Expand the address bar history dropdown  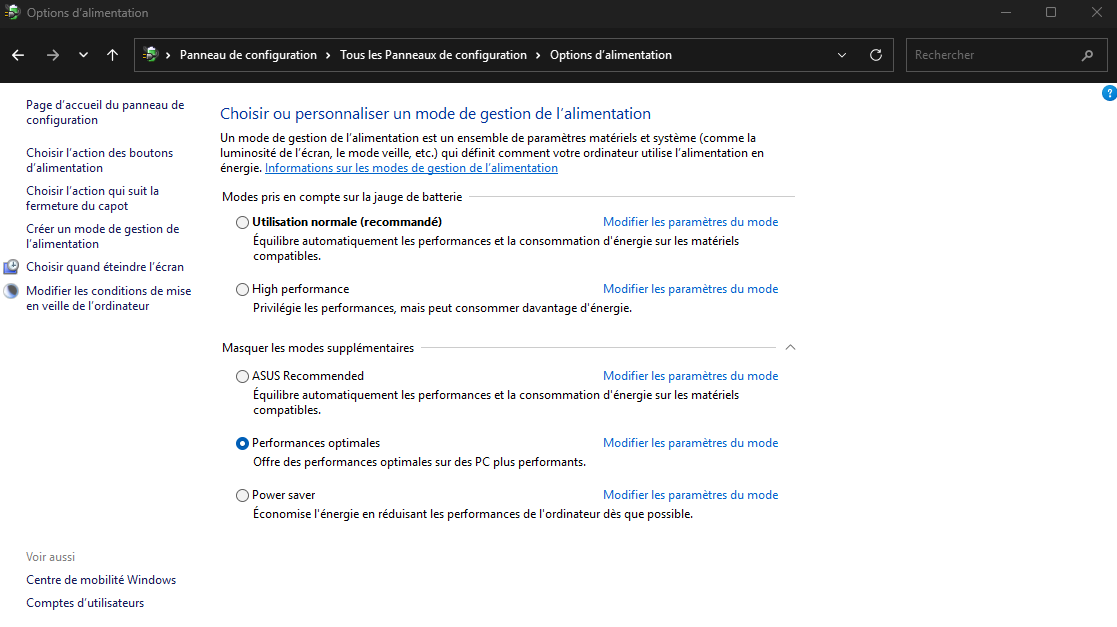(842, 55)
